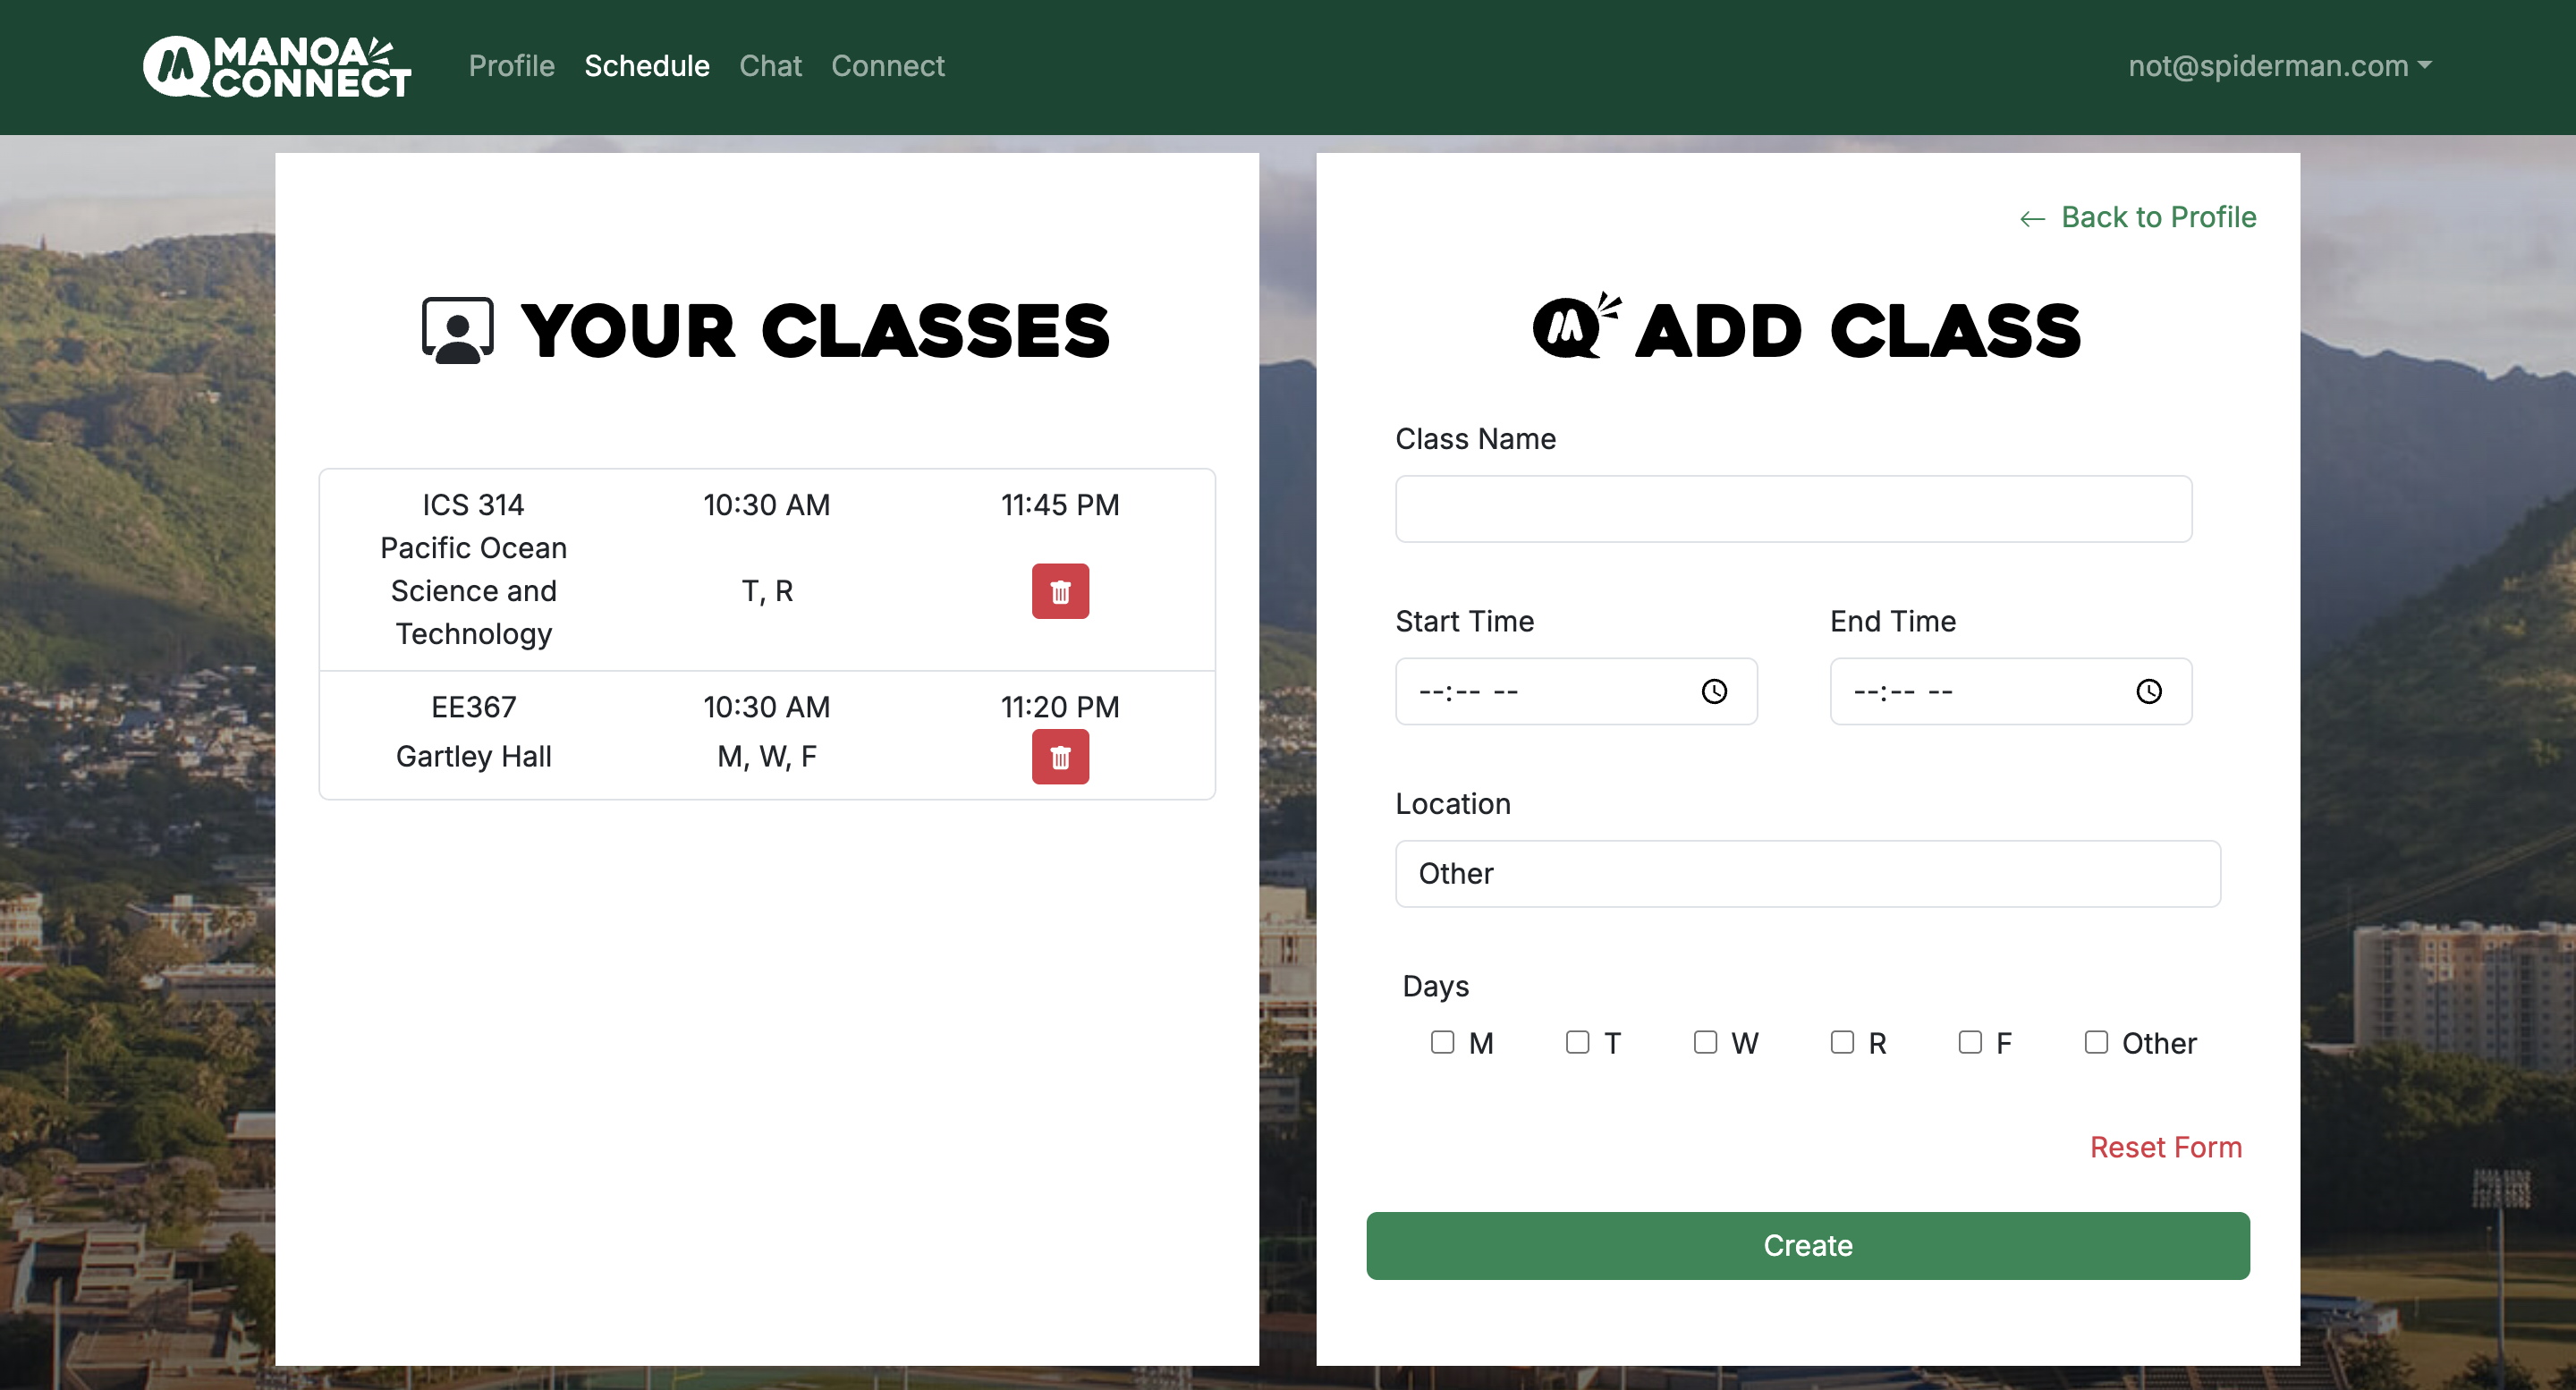Click the Back to Profile arrow icon
2576x1390 pixels.
2032,219
